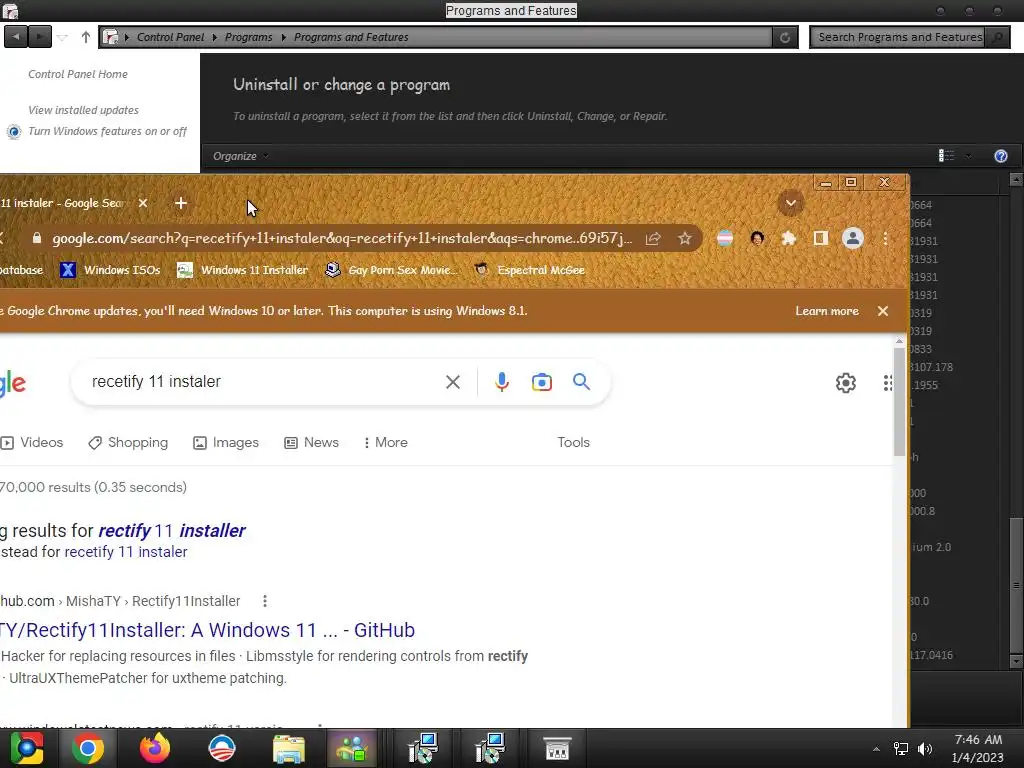Open Google search Tools

(x=573, y=442)
